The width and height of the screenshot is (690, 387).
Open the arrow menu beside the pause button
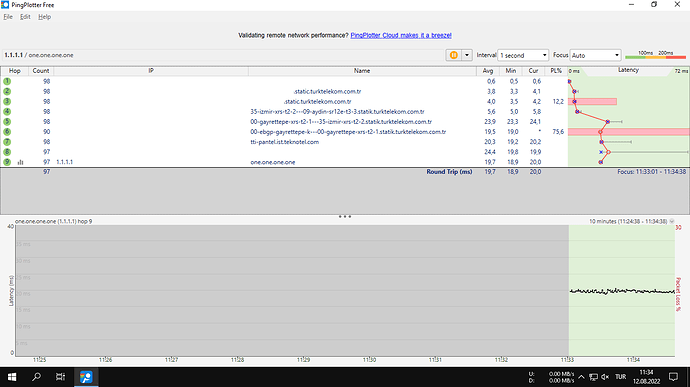pyautogui.click(x=467, y=55)
